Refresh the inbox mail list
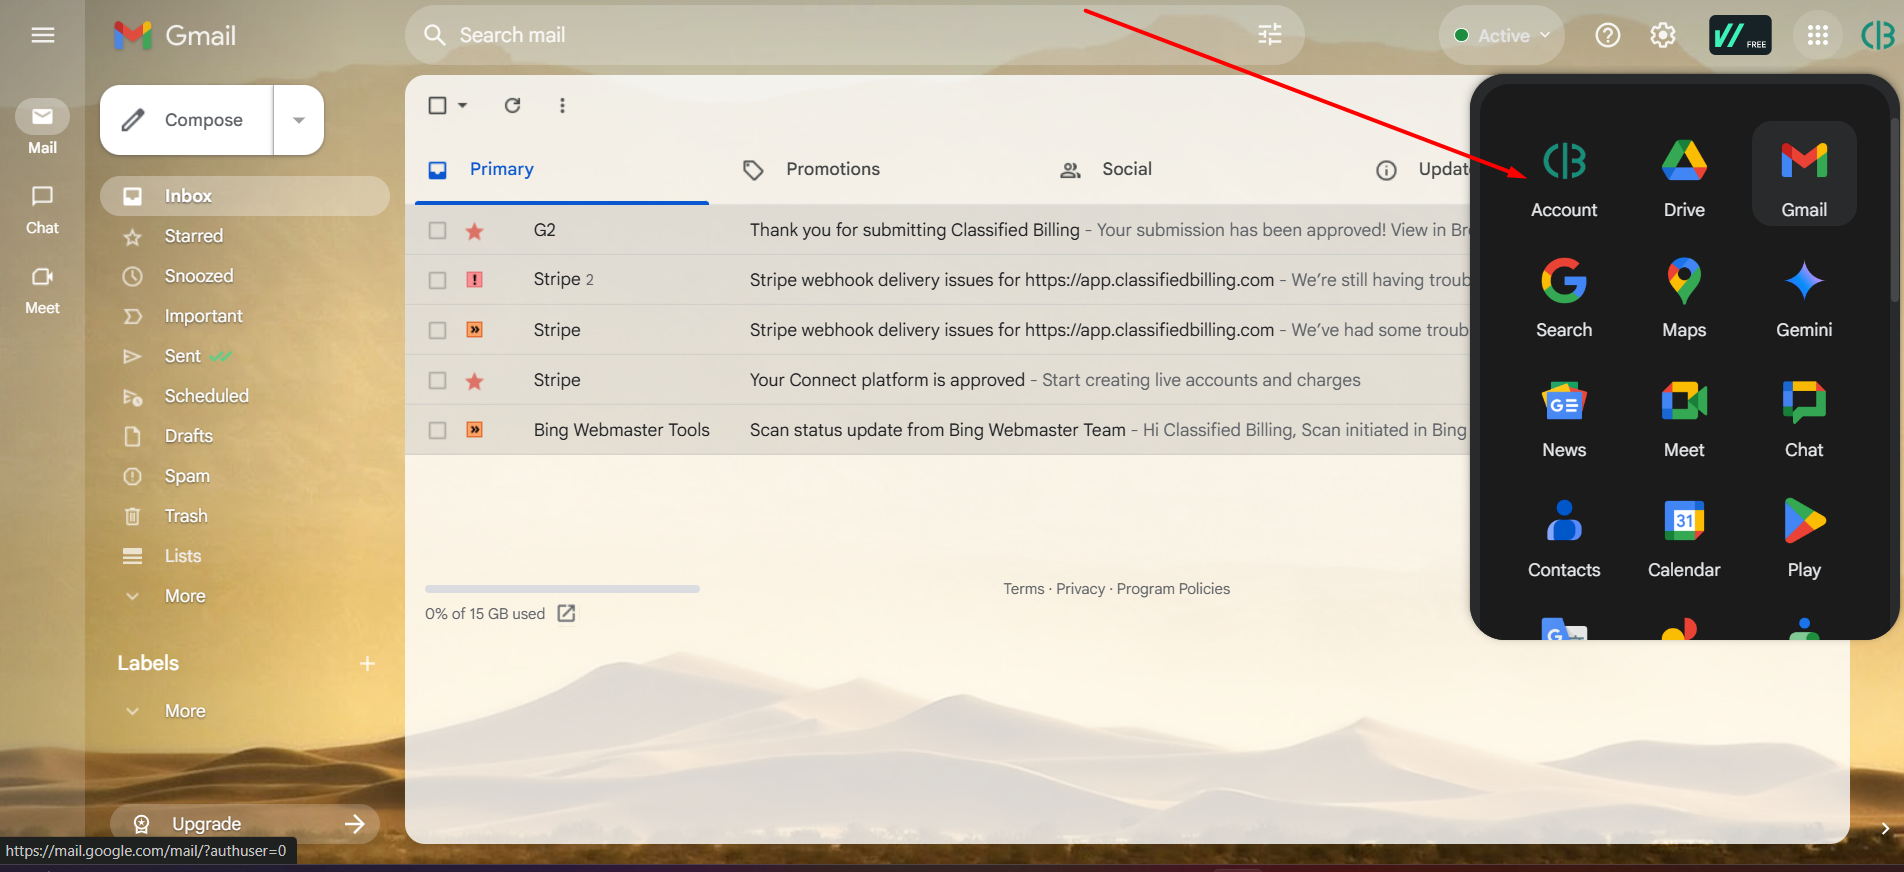 pyautogui.click(x=512, y=105)
